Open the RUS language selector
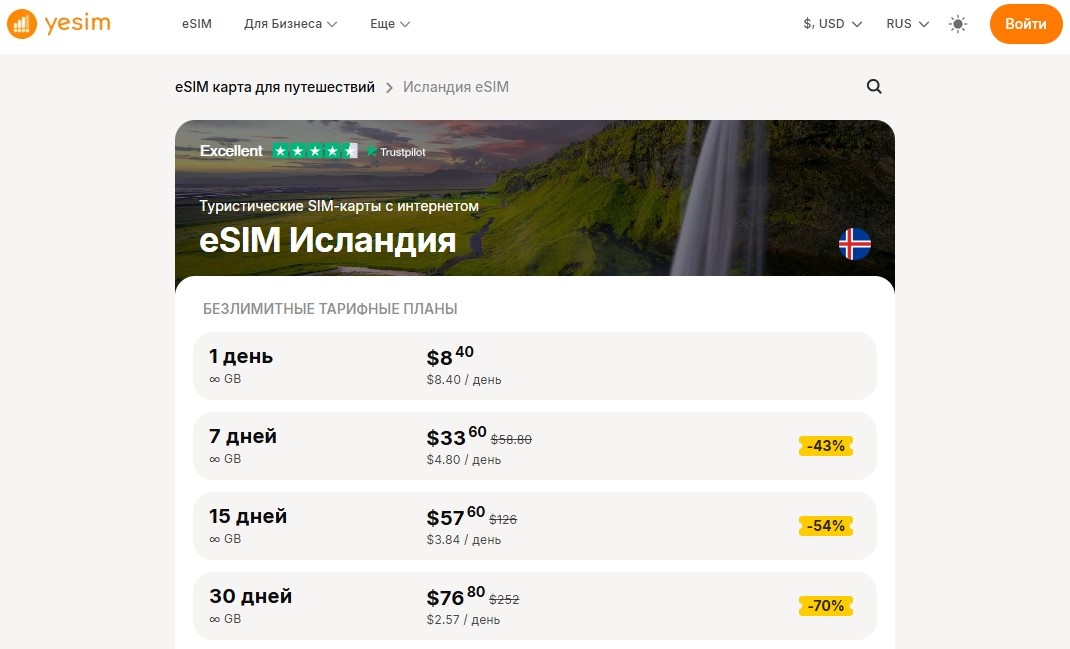The height and width of the screenshot is (649, 1070). [905, 22]
